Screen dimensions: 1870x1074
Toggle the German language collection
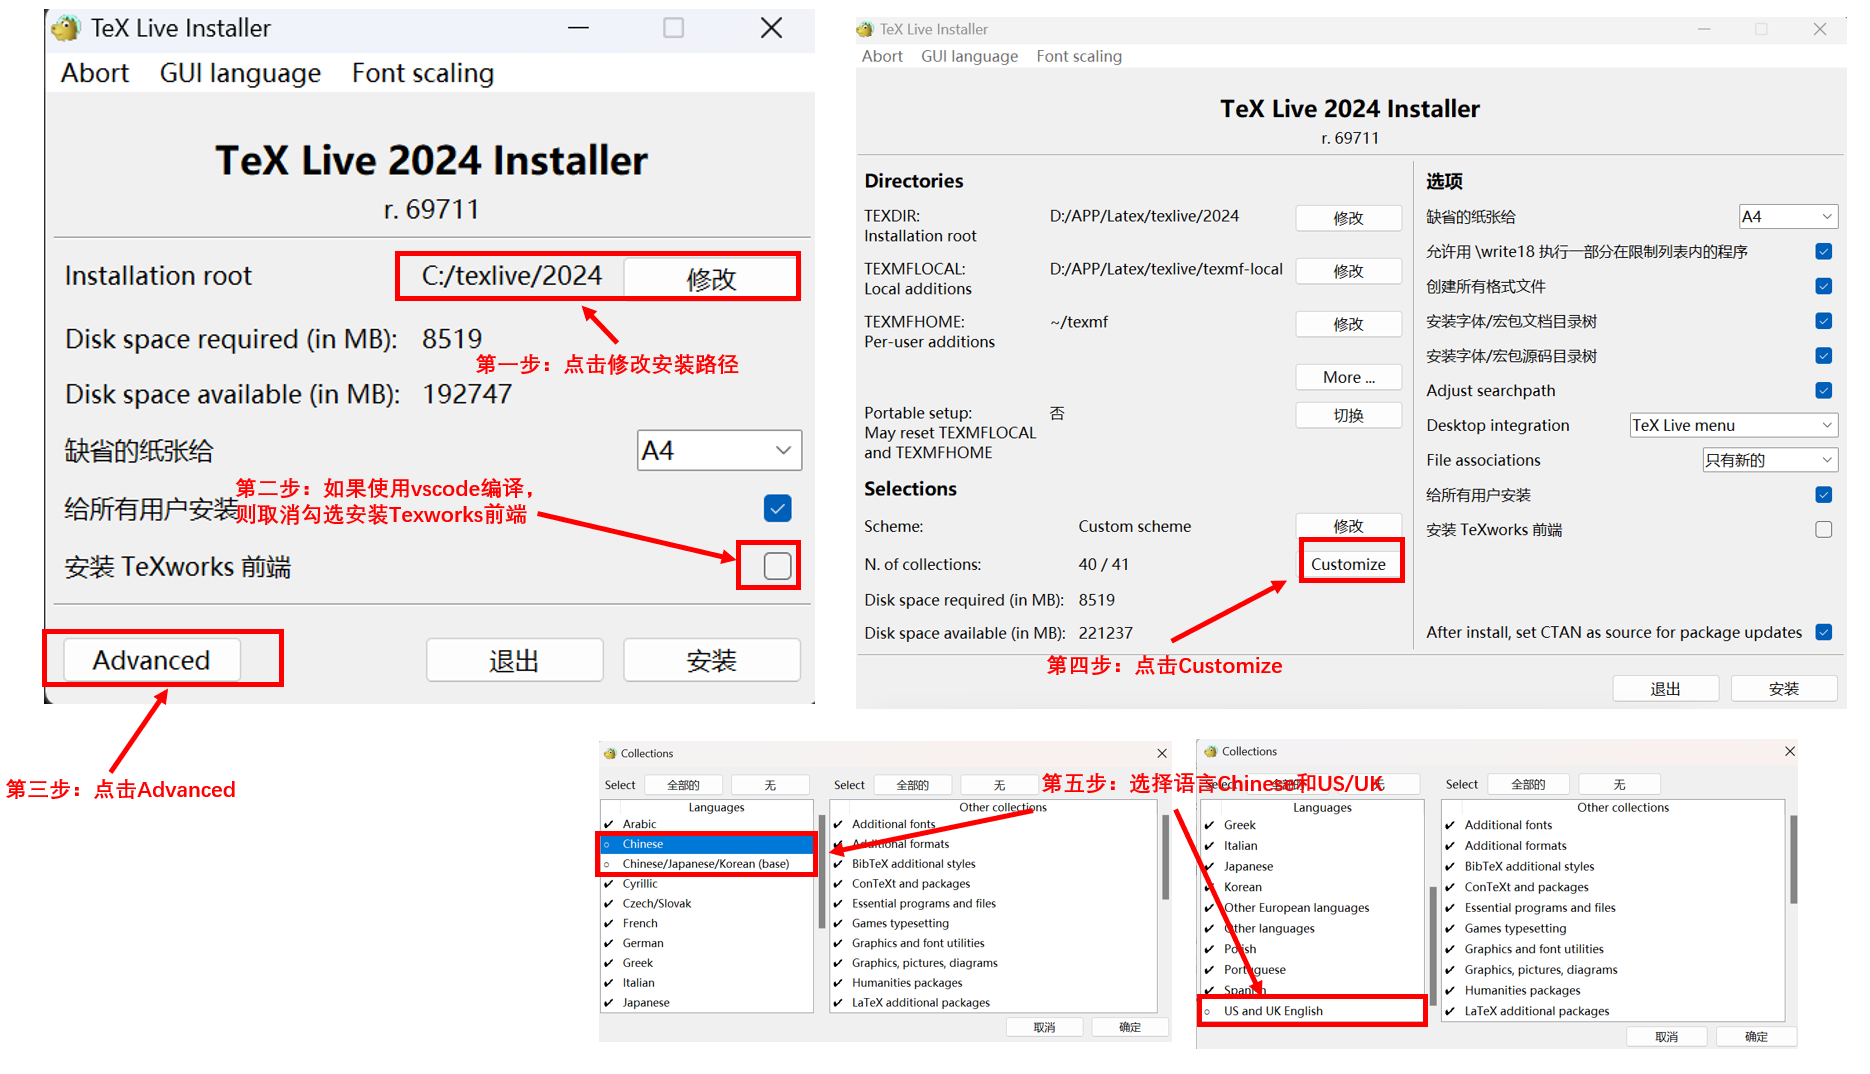(708, 943)
